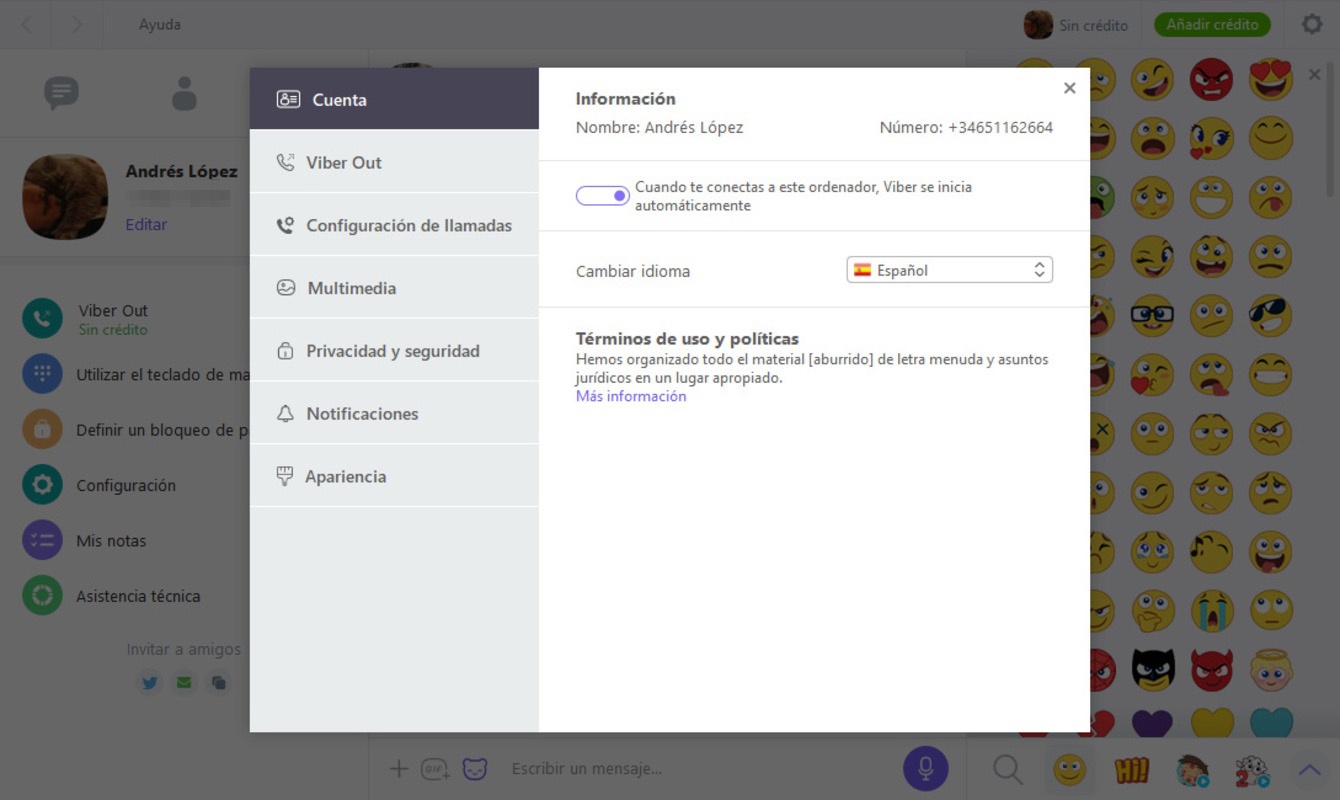Open the chats speech bubble icon
Viewport: 1340px width, 800px height.
[61, 94]
